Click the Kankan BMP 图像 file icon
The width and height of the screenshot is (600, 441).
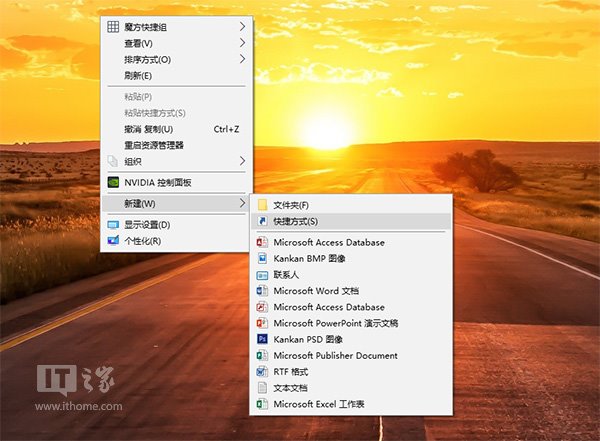pyautogui.click(x=262, y=258)
